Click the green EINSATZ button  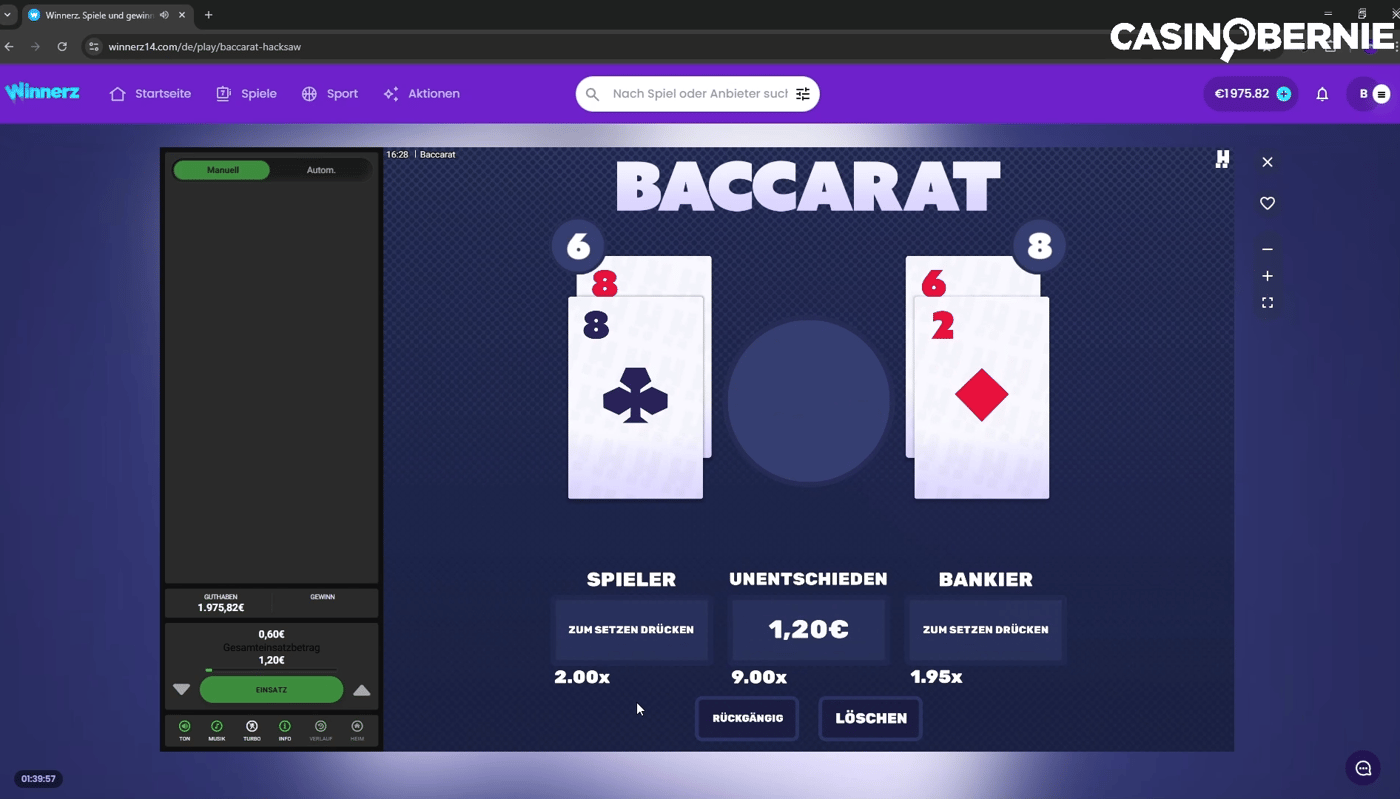[271, 690]
